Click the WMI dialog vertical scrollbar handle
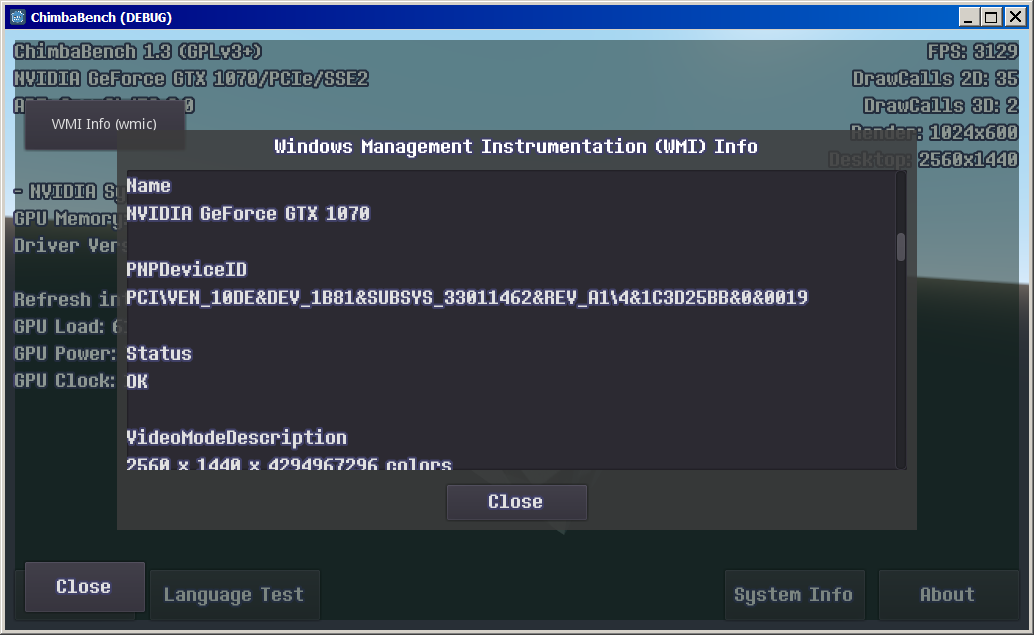 pyautogui.click(x=901, y=247)
